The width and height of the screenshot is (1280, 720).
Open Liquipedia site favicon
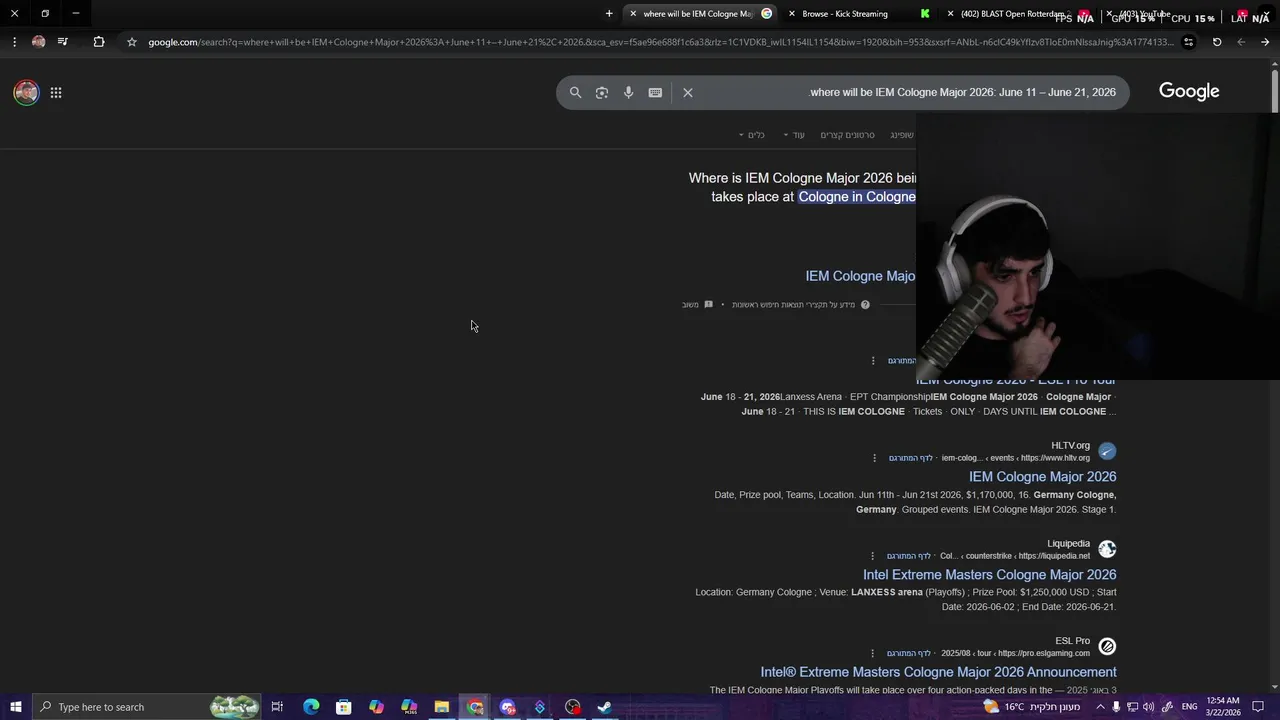click(1107, 549)
